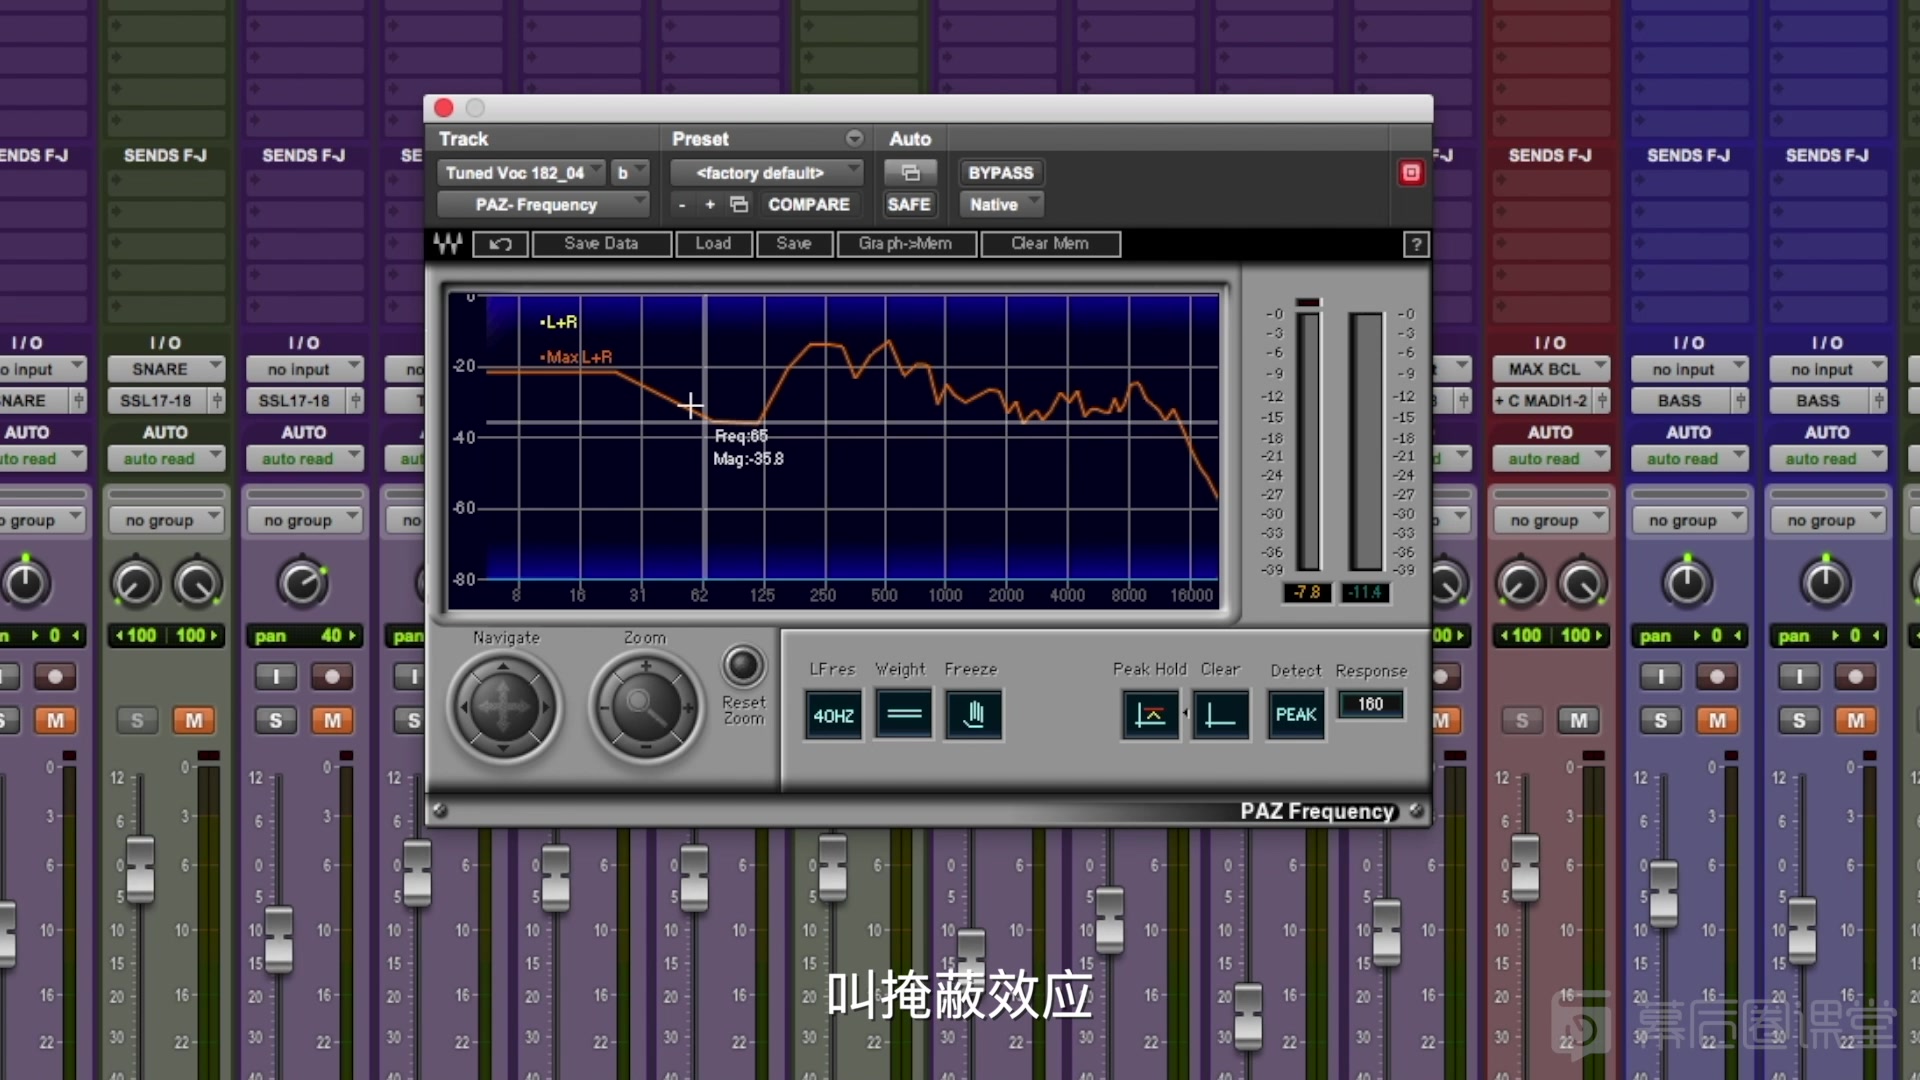Click the Reset Zoom knob
This screenshot has height=1080, width=1920.
coord(743,665)
